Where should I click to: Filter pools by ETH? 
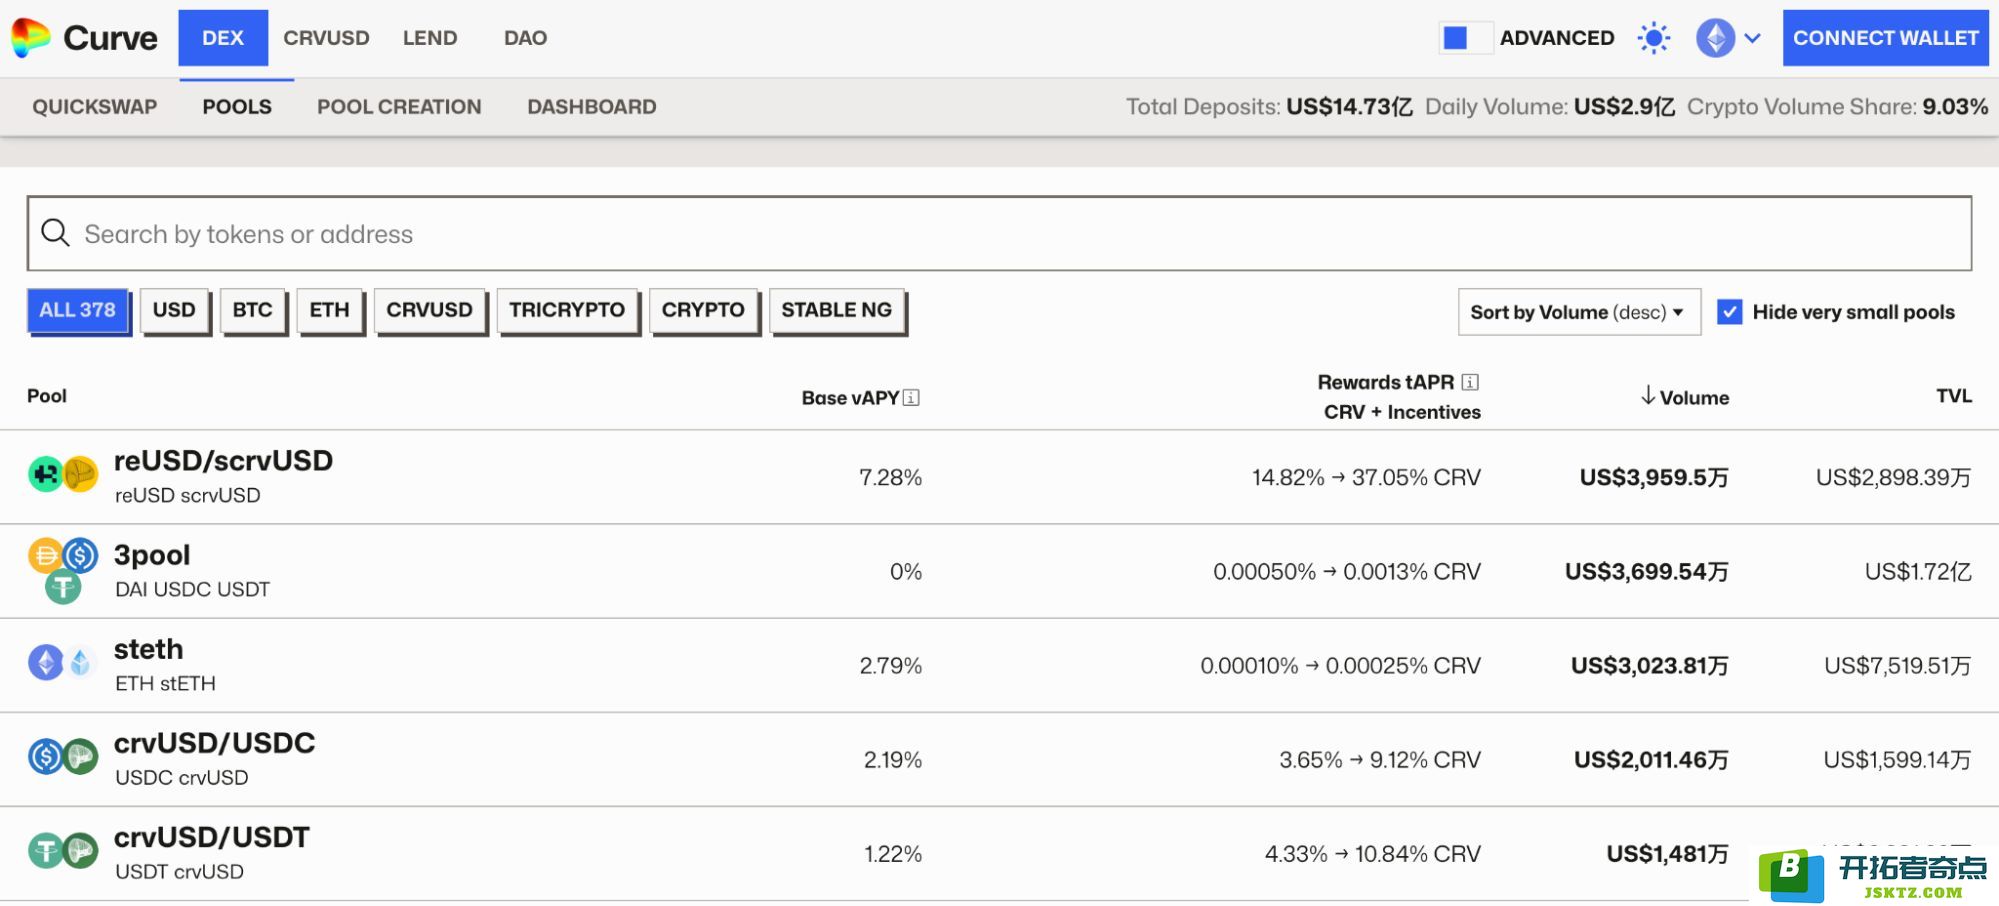[x=329, y=310]
